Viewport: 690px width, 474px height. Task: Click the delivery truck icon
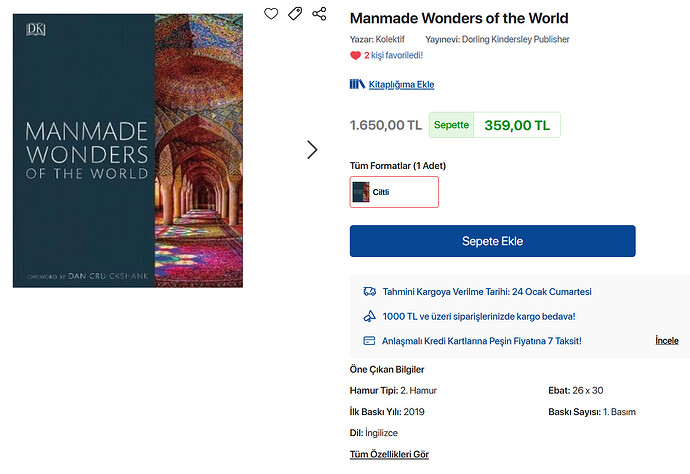coord(369,292)
